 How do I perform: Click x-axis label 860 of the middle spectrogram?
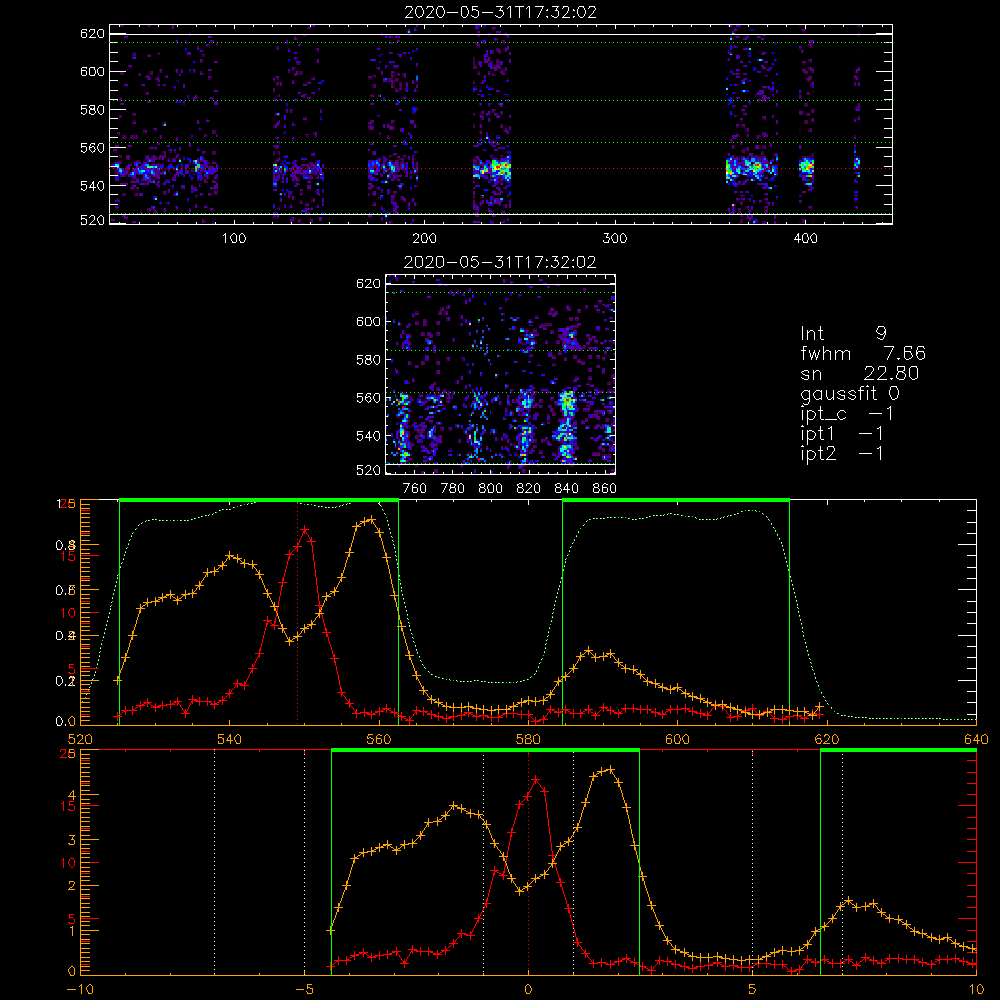click(x=604, y=489)
